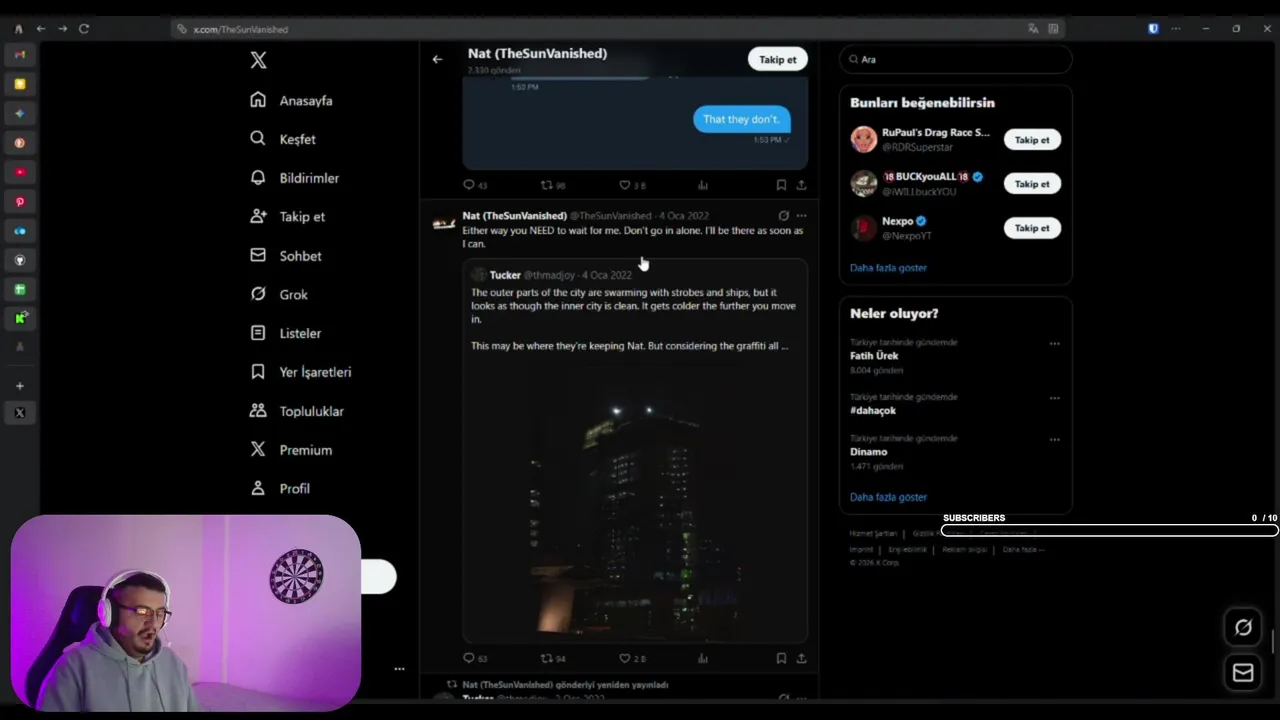Open Bildirimler notifications
Screen dimensions: 1280x720
[x=294, y=178]
